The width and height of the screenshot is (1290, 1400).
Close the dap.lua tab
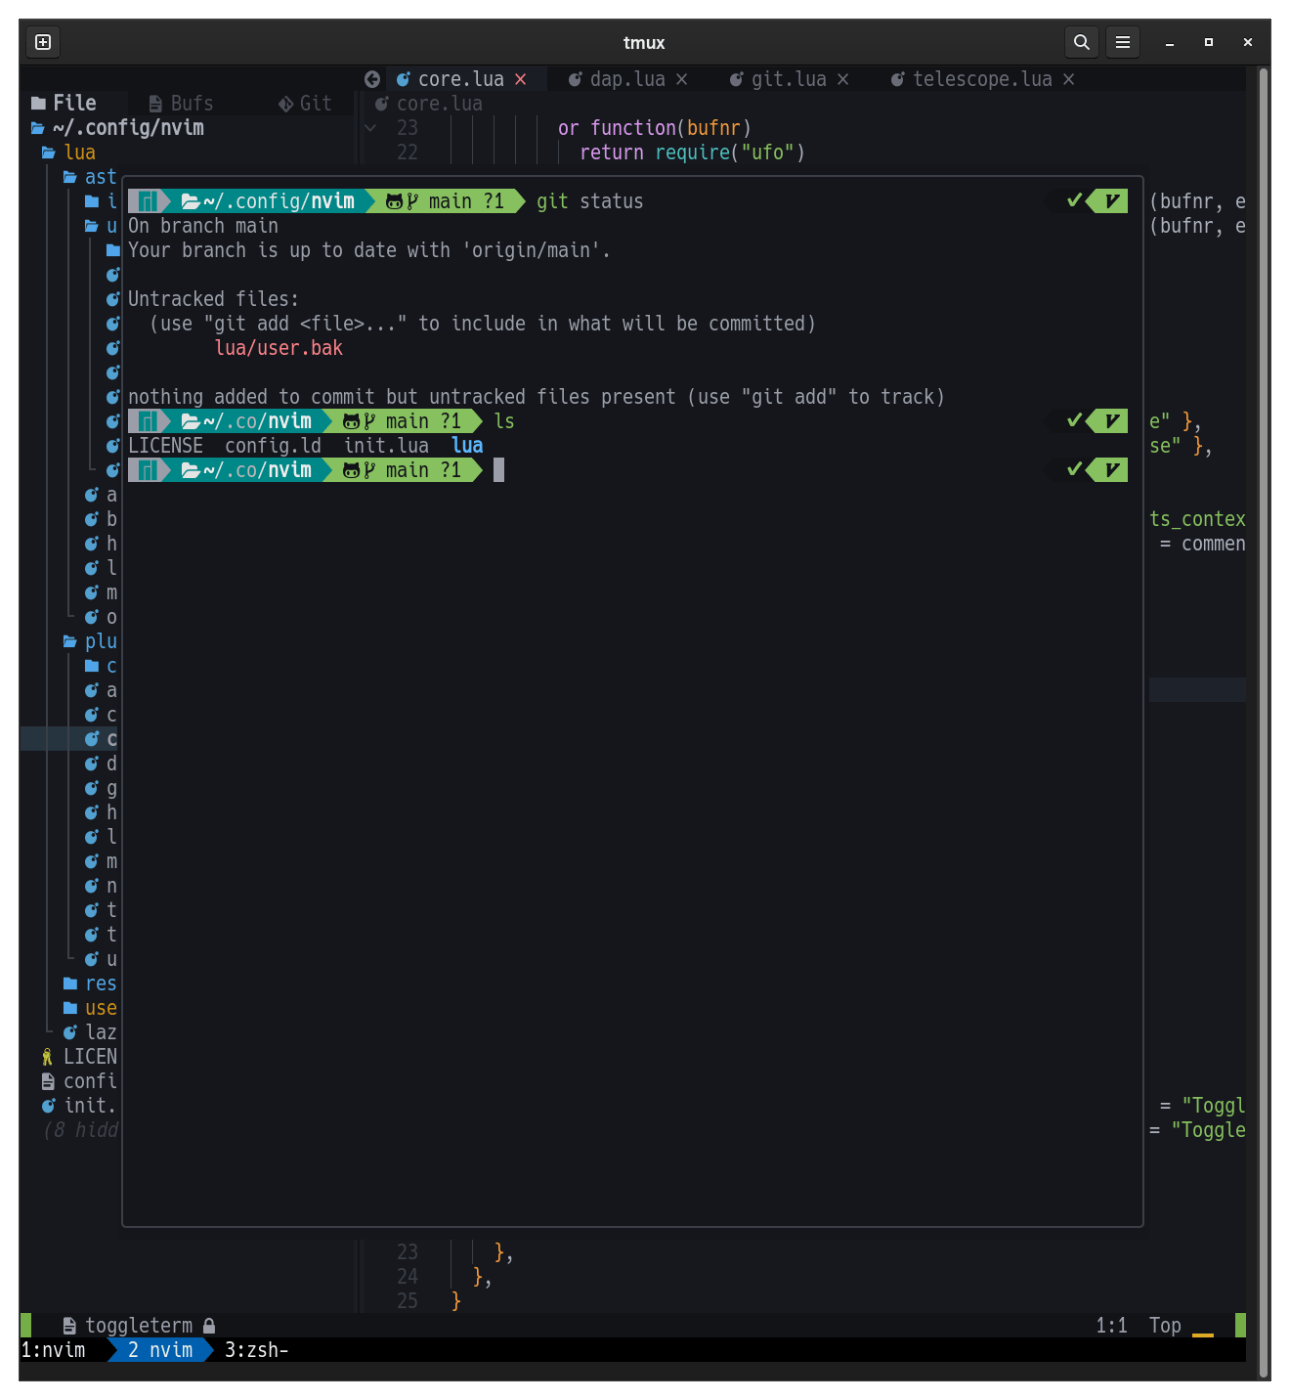(682, 79)
